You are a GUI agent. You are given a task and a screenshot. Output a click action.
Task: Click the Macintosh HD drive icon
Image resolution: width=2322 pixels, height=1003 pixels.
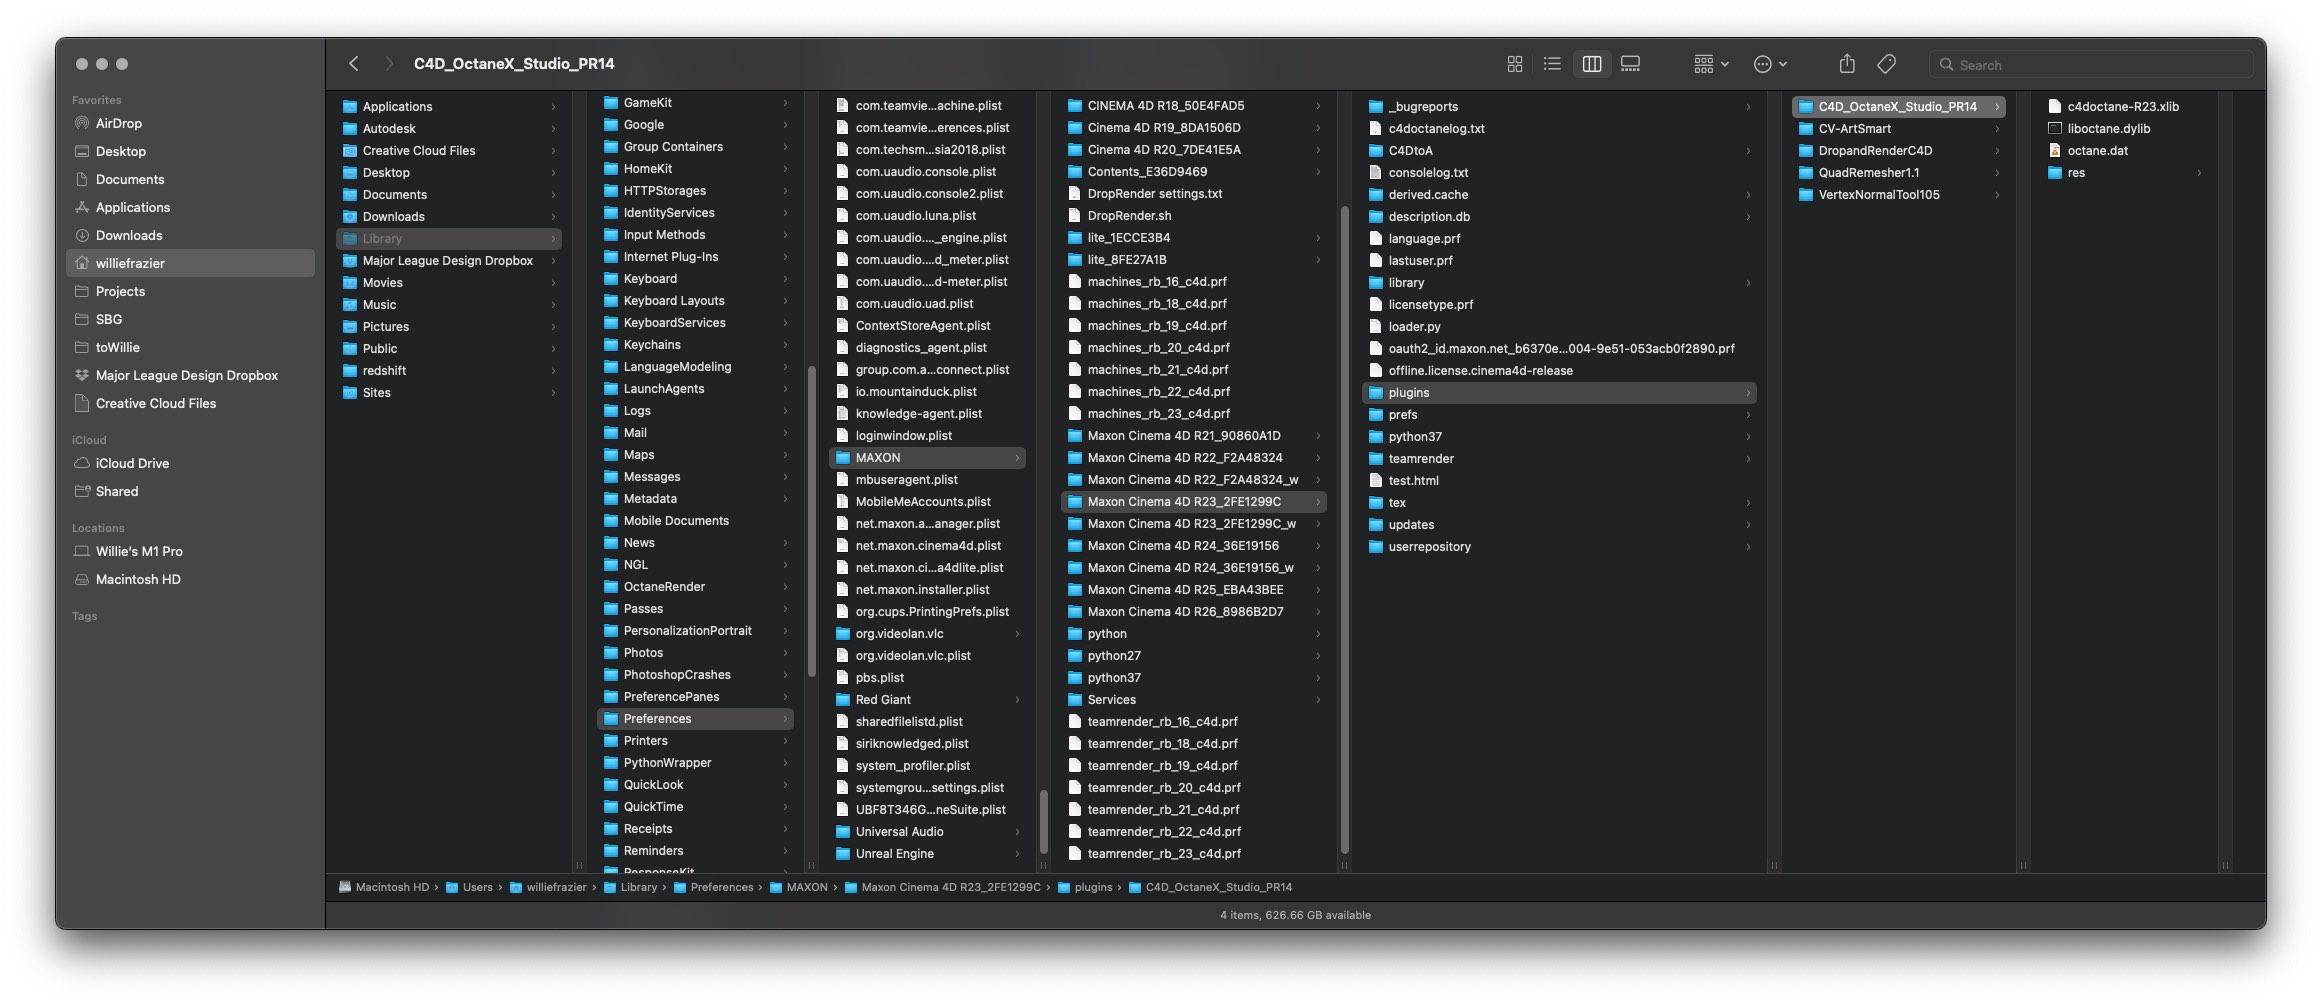[x=82, y=579]
